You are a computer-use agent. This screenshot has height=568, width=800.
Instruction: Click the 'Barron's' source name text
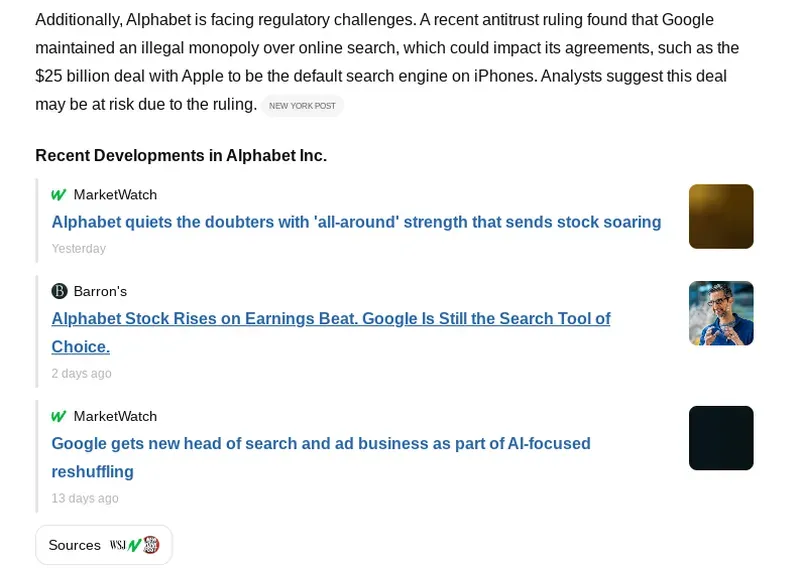click(100, 291)
